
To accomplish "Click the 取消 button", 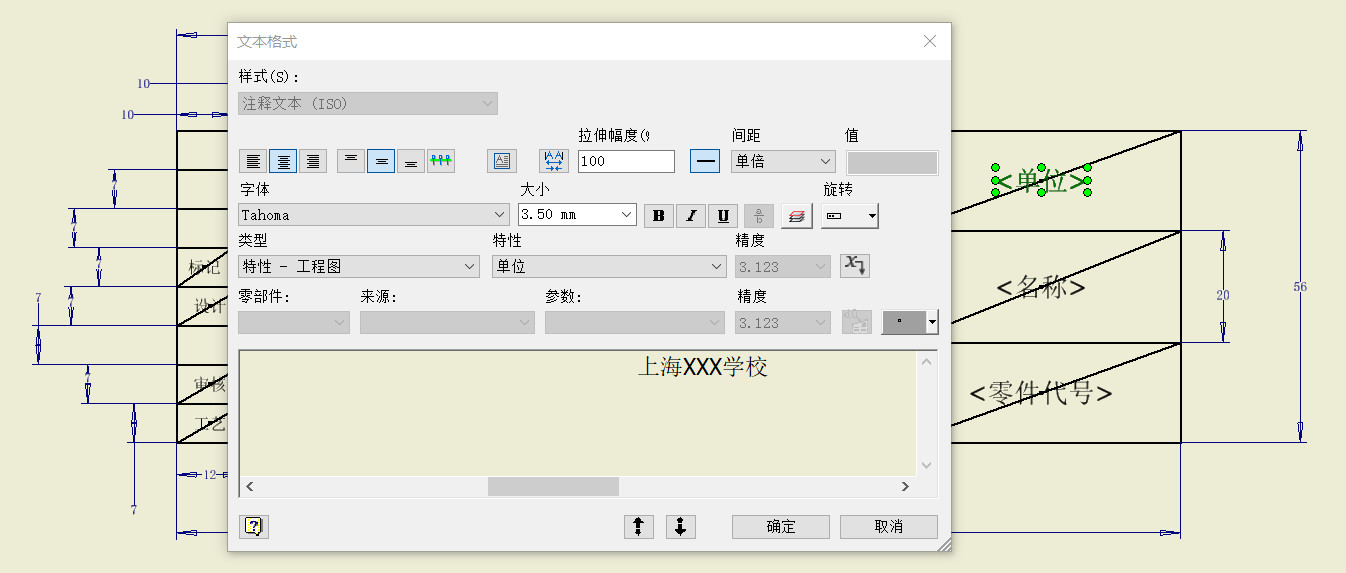I will click(889, 526).
